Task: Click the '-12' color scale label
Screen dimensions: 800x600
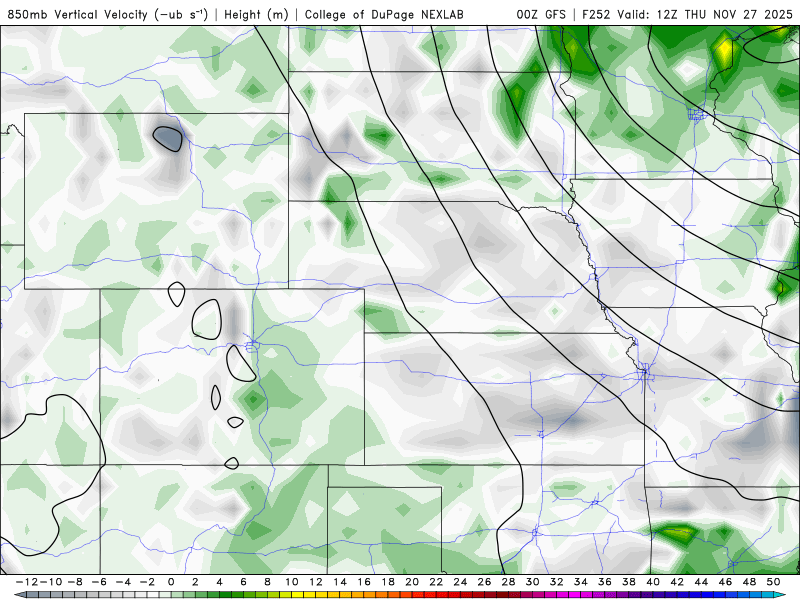Action: (27, 582)
